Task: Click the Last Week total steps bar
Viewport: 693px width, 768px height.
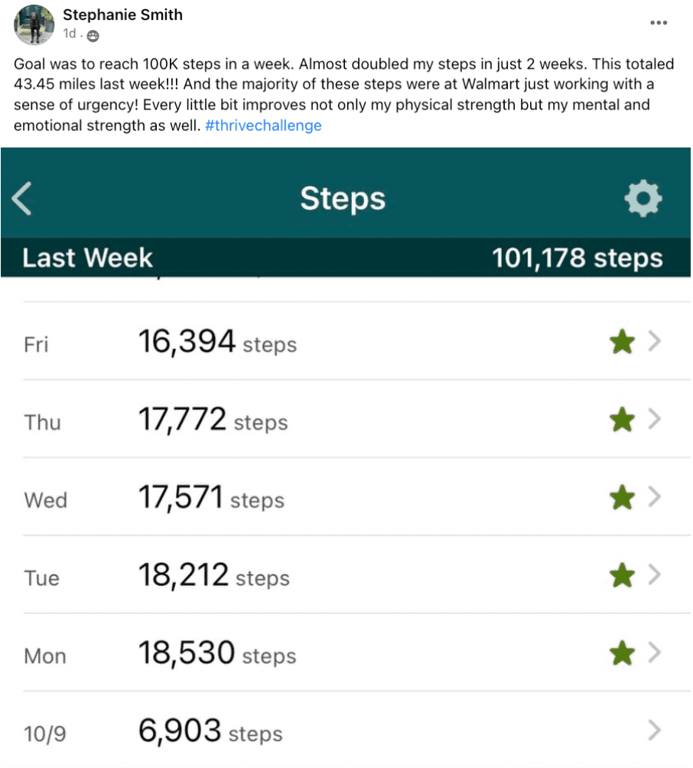Action: [345, 258]
